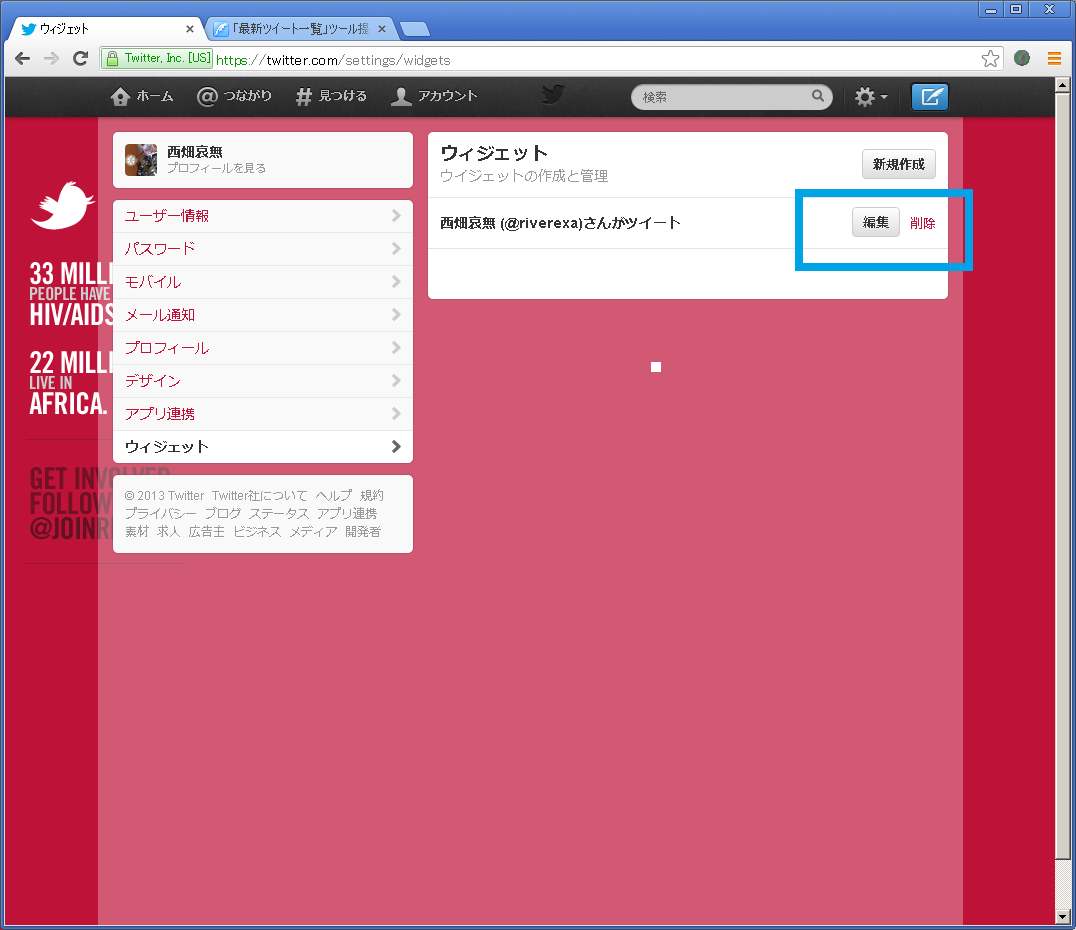Viewport: 1076px width, 930px height.
Task: Open the ビジネス footer link
Action: (257, 531)
